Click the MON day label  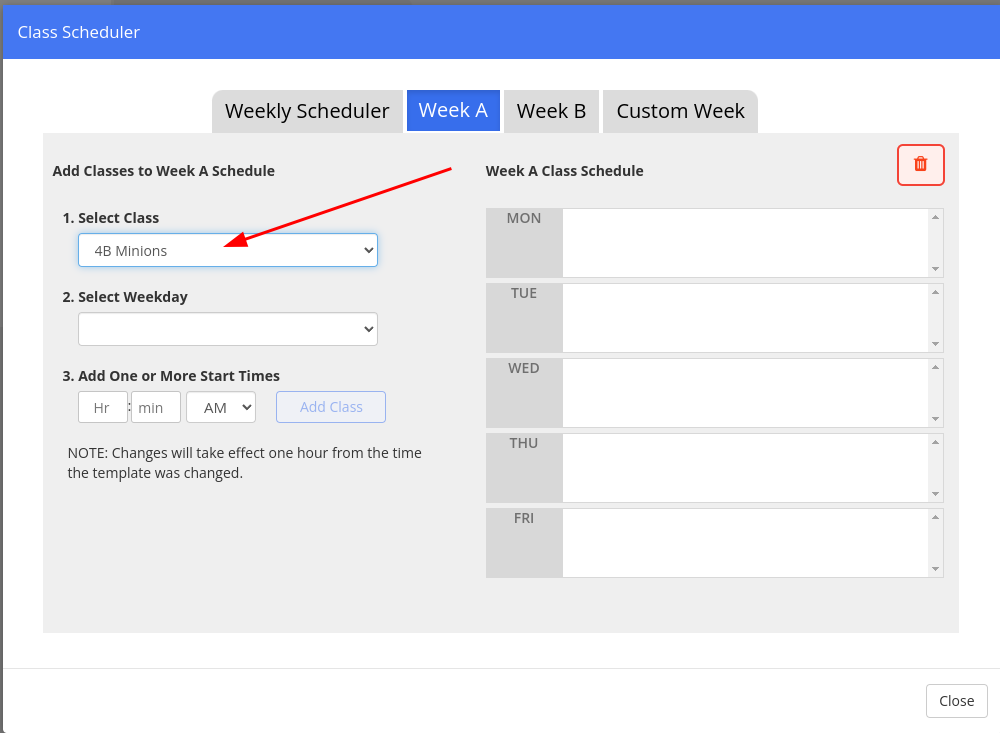pos(524,218)
